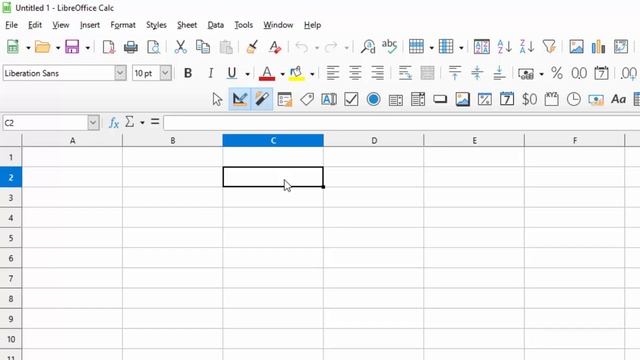The image size is (640, 360).
Task: Click the Center Horizontally icon
Action: click(355, 73)
